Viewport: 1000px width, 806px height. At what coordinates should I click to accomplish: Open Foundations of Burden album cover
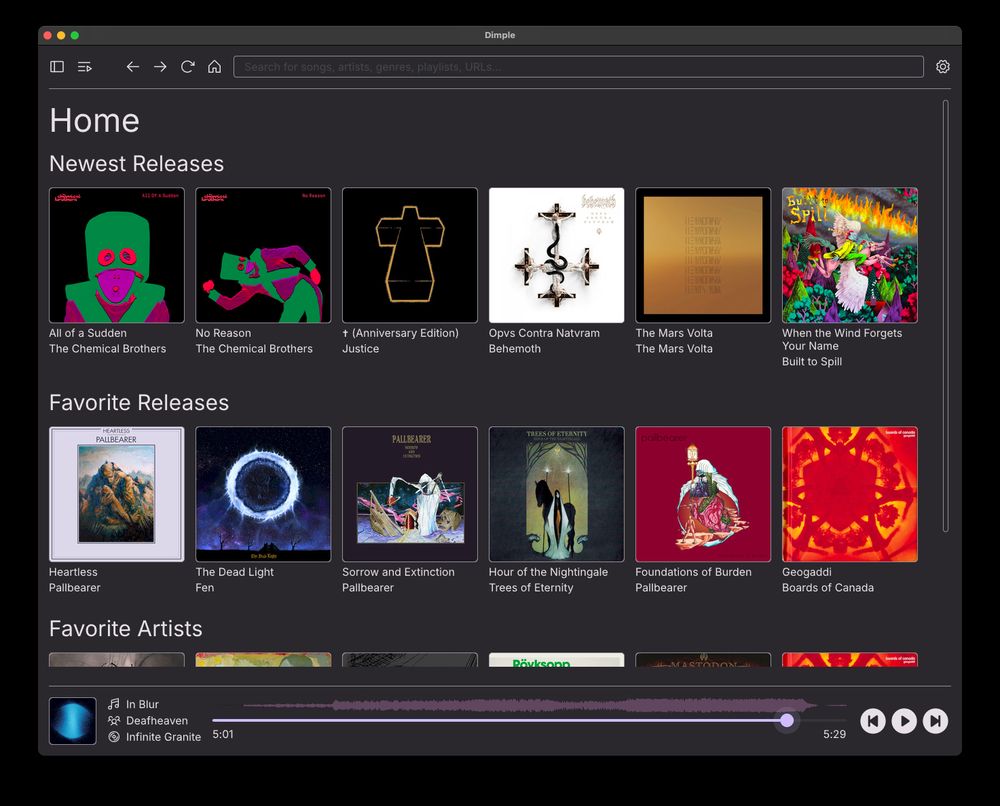(703, 494)
